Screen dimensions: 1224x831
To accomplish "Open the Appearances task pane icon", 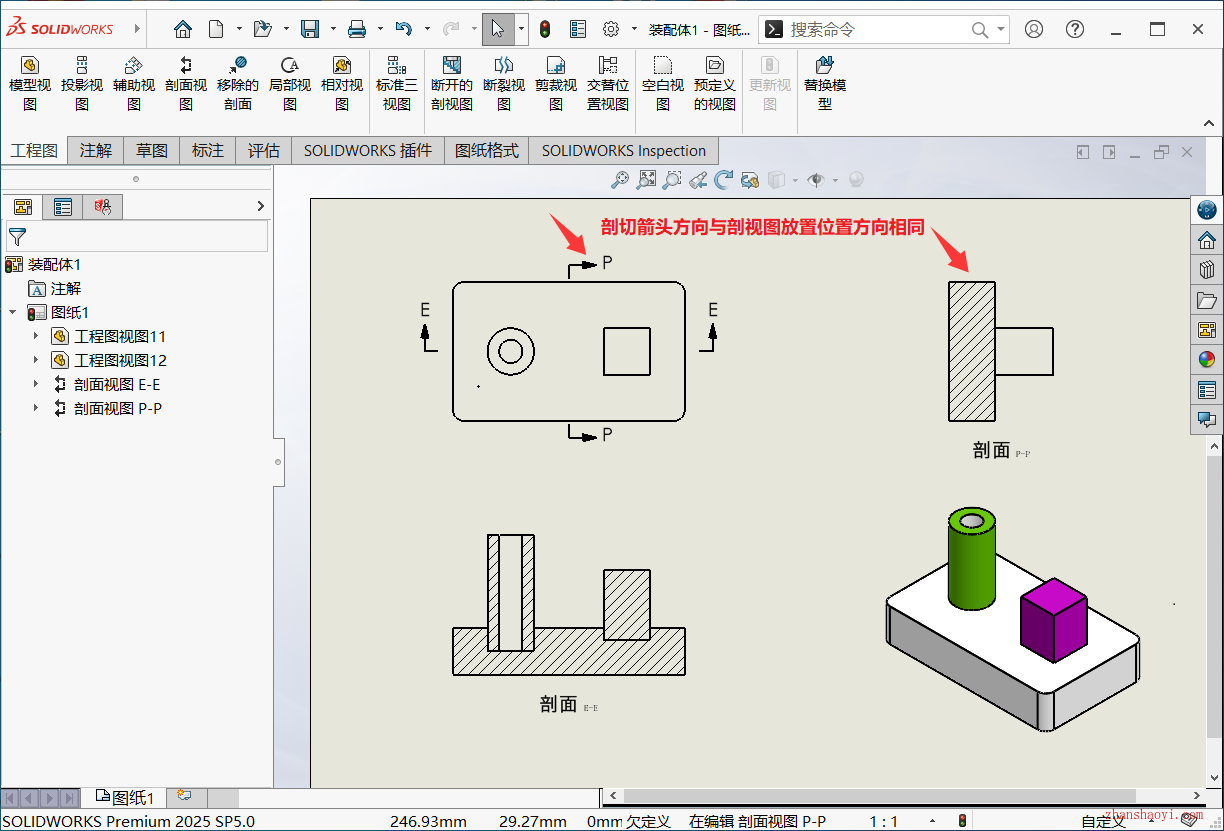I will (1207, 360).
